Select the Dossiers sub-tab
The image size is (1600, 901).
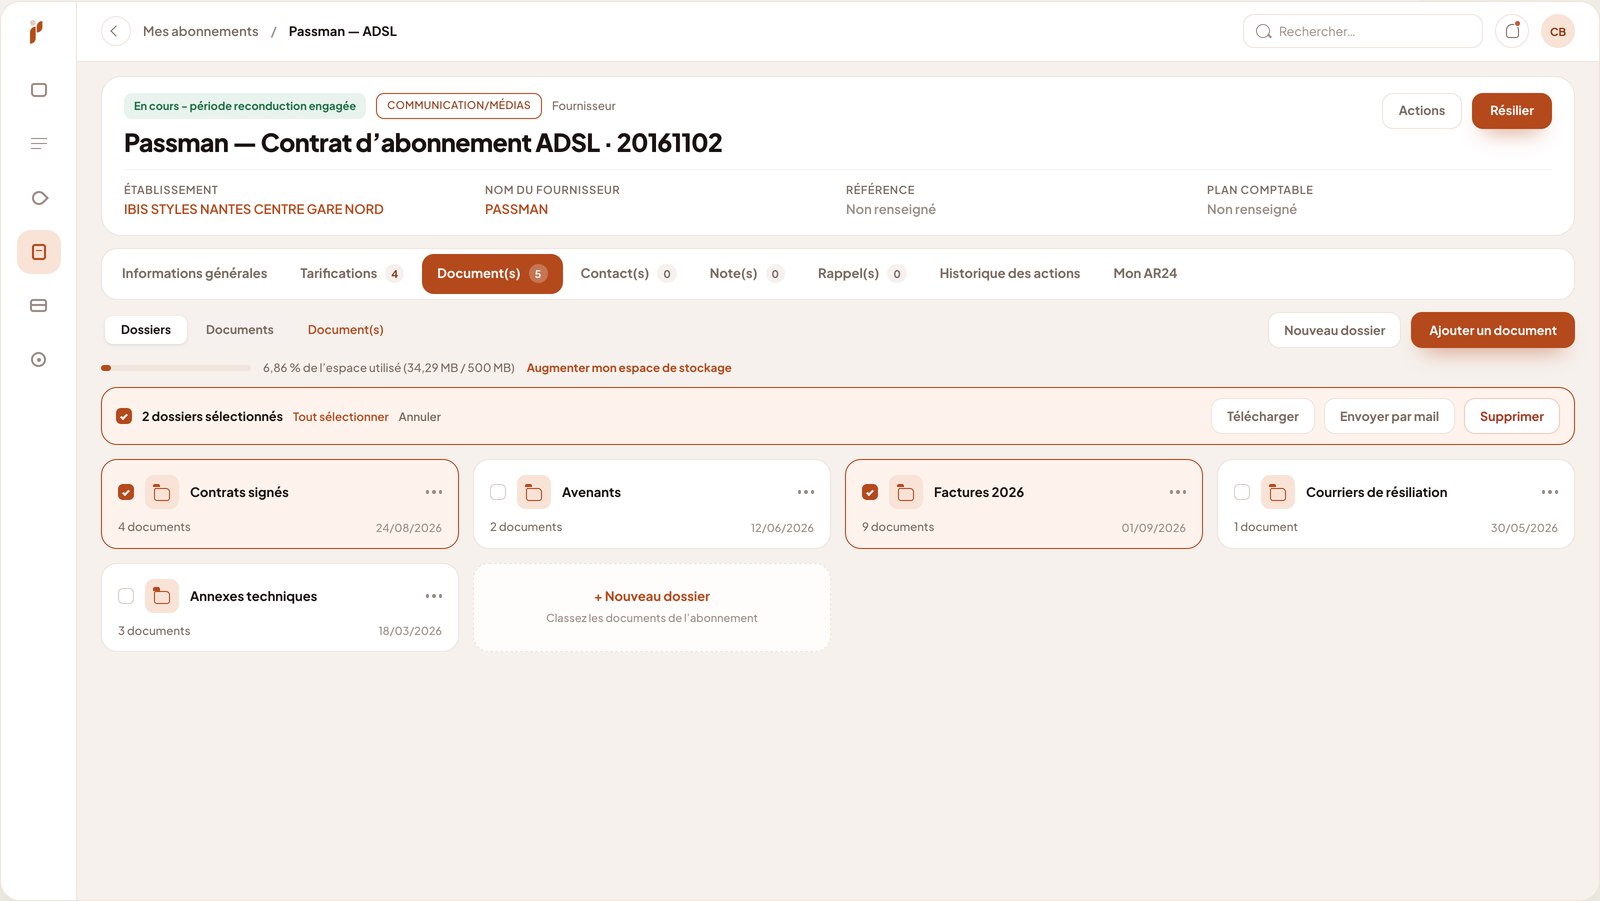pos(146,330)
